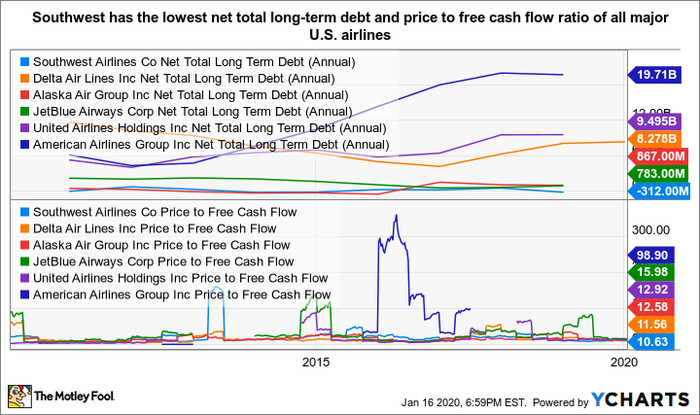
Task: Click the 9.495B United debt value tag
Action: (654, 121)
